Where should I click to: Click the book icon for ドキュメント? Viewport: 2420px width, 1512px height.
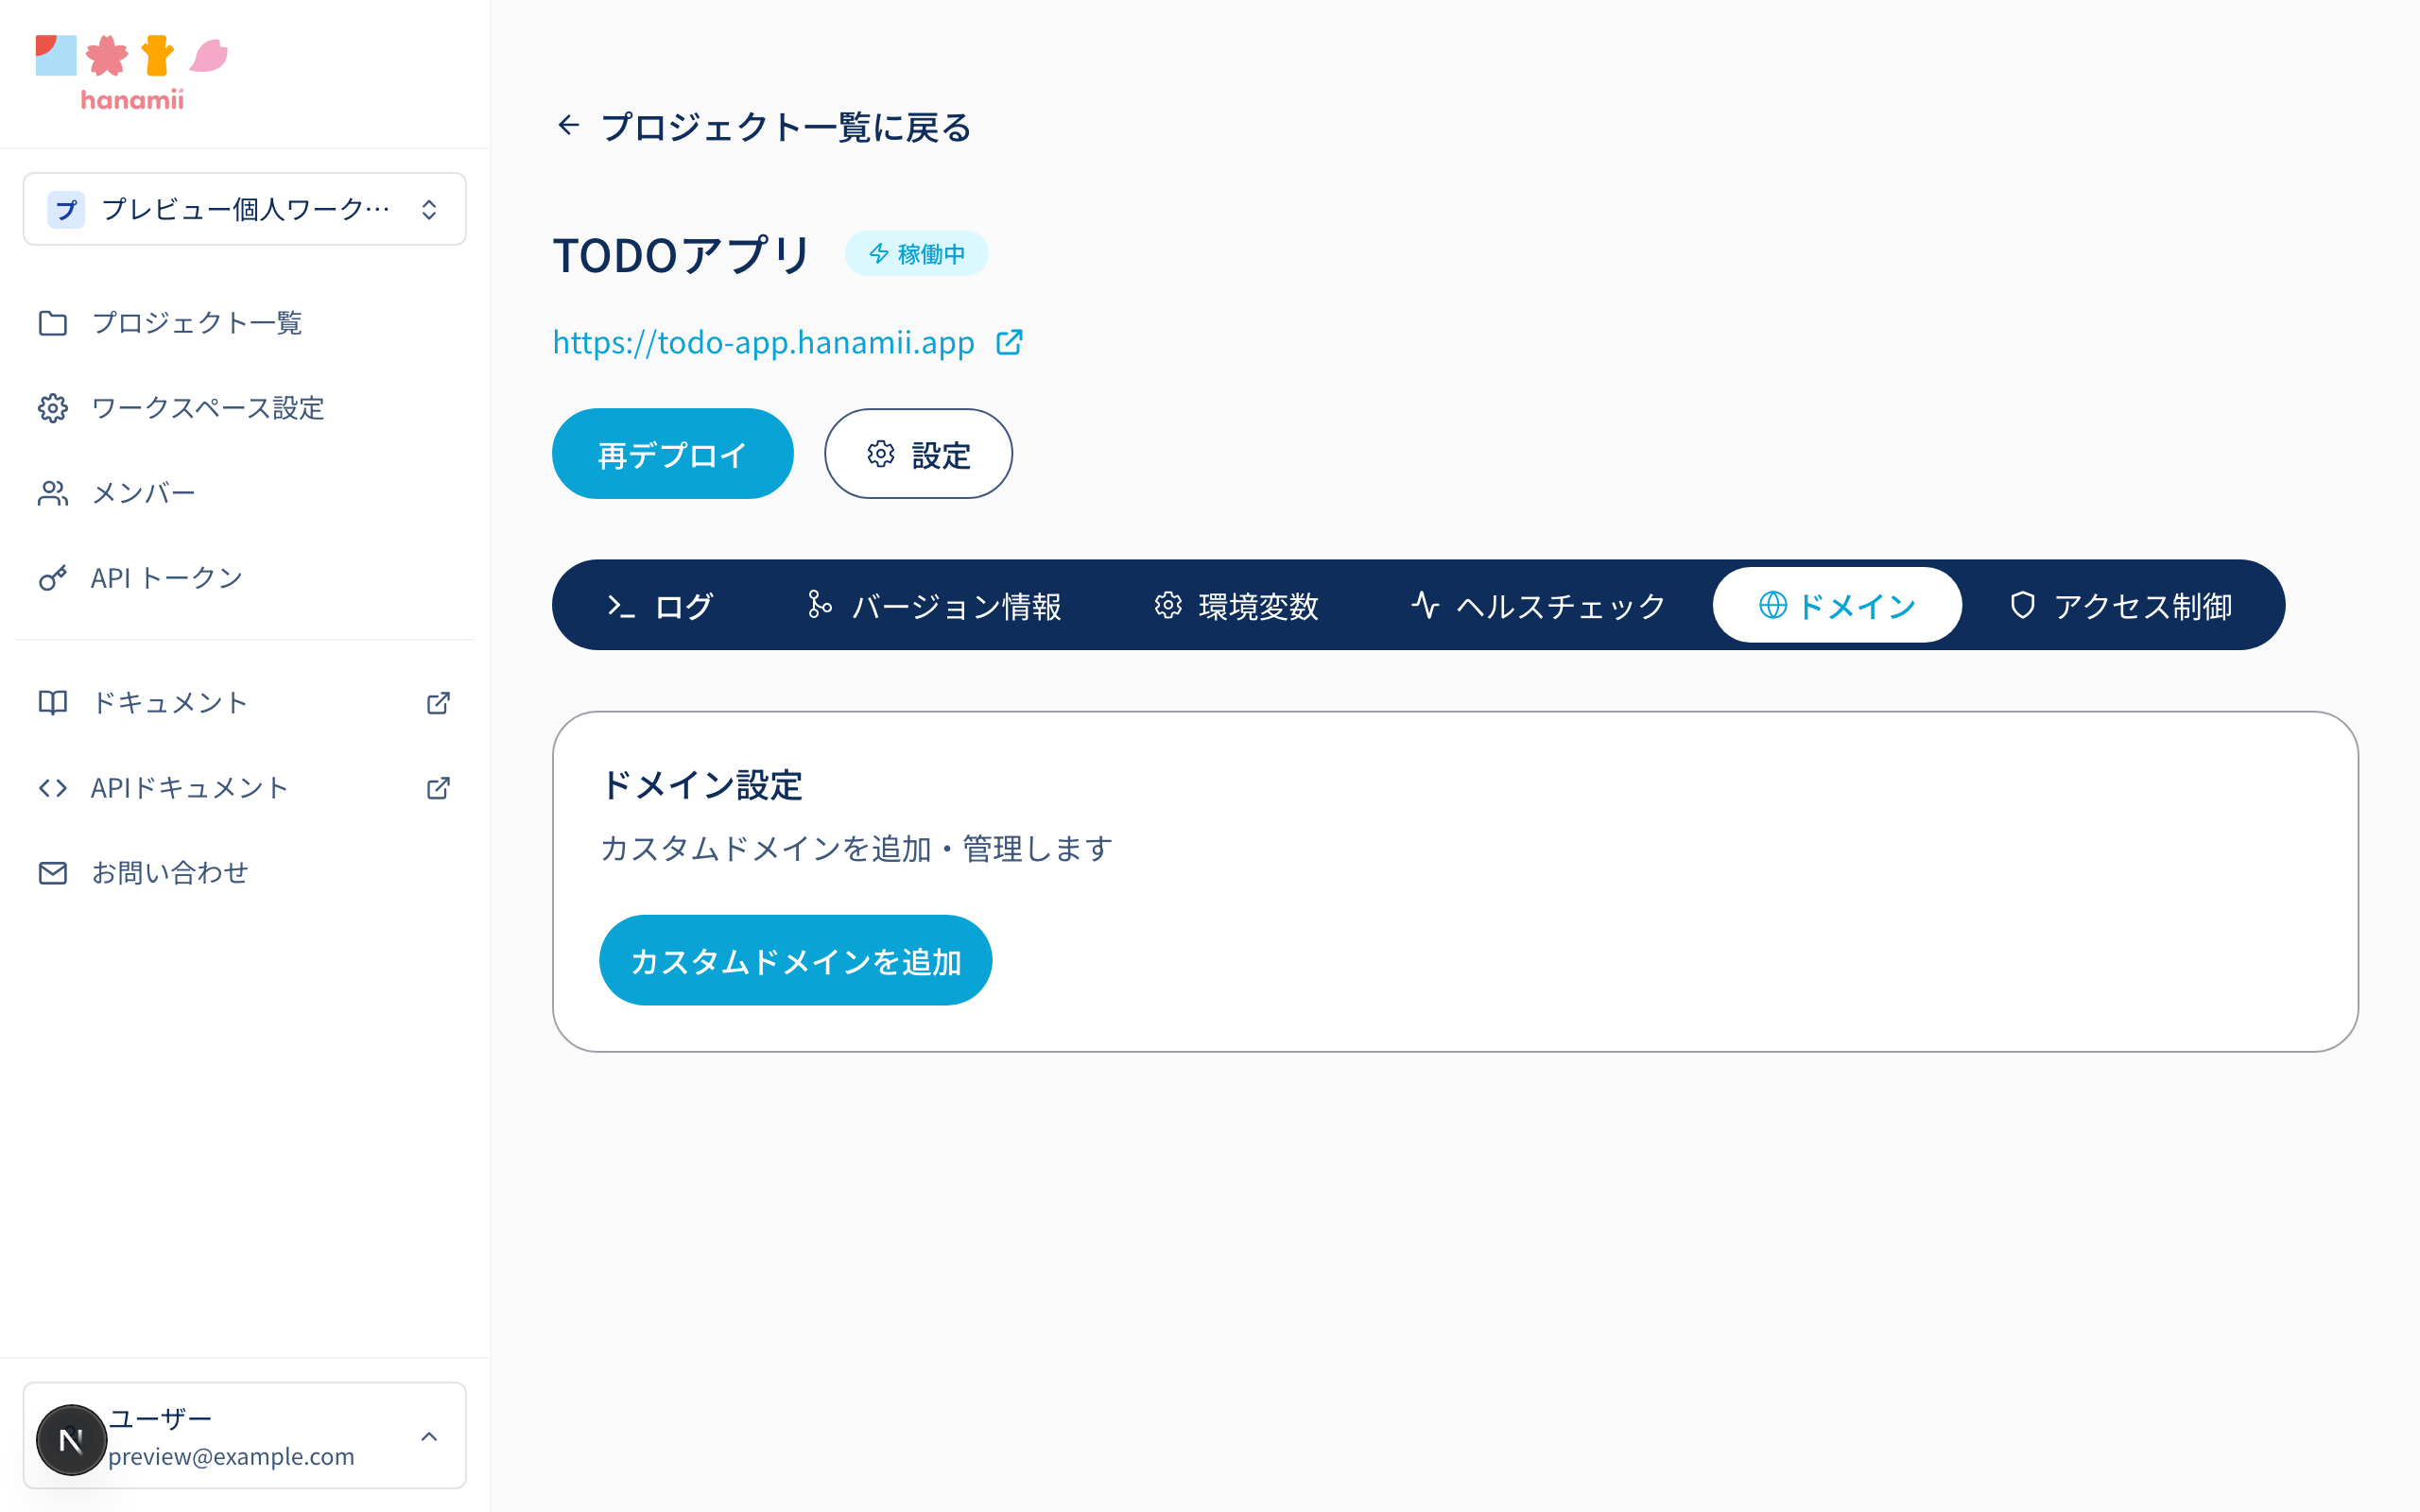click(53, 703)
